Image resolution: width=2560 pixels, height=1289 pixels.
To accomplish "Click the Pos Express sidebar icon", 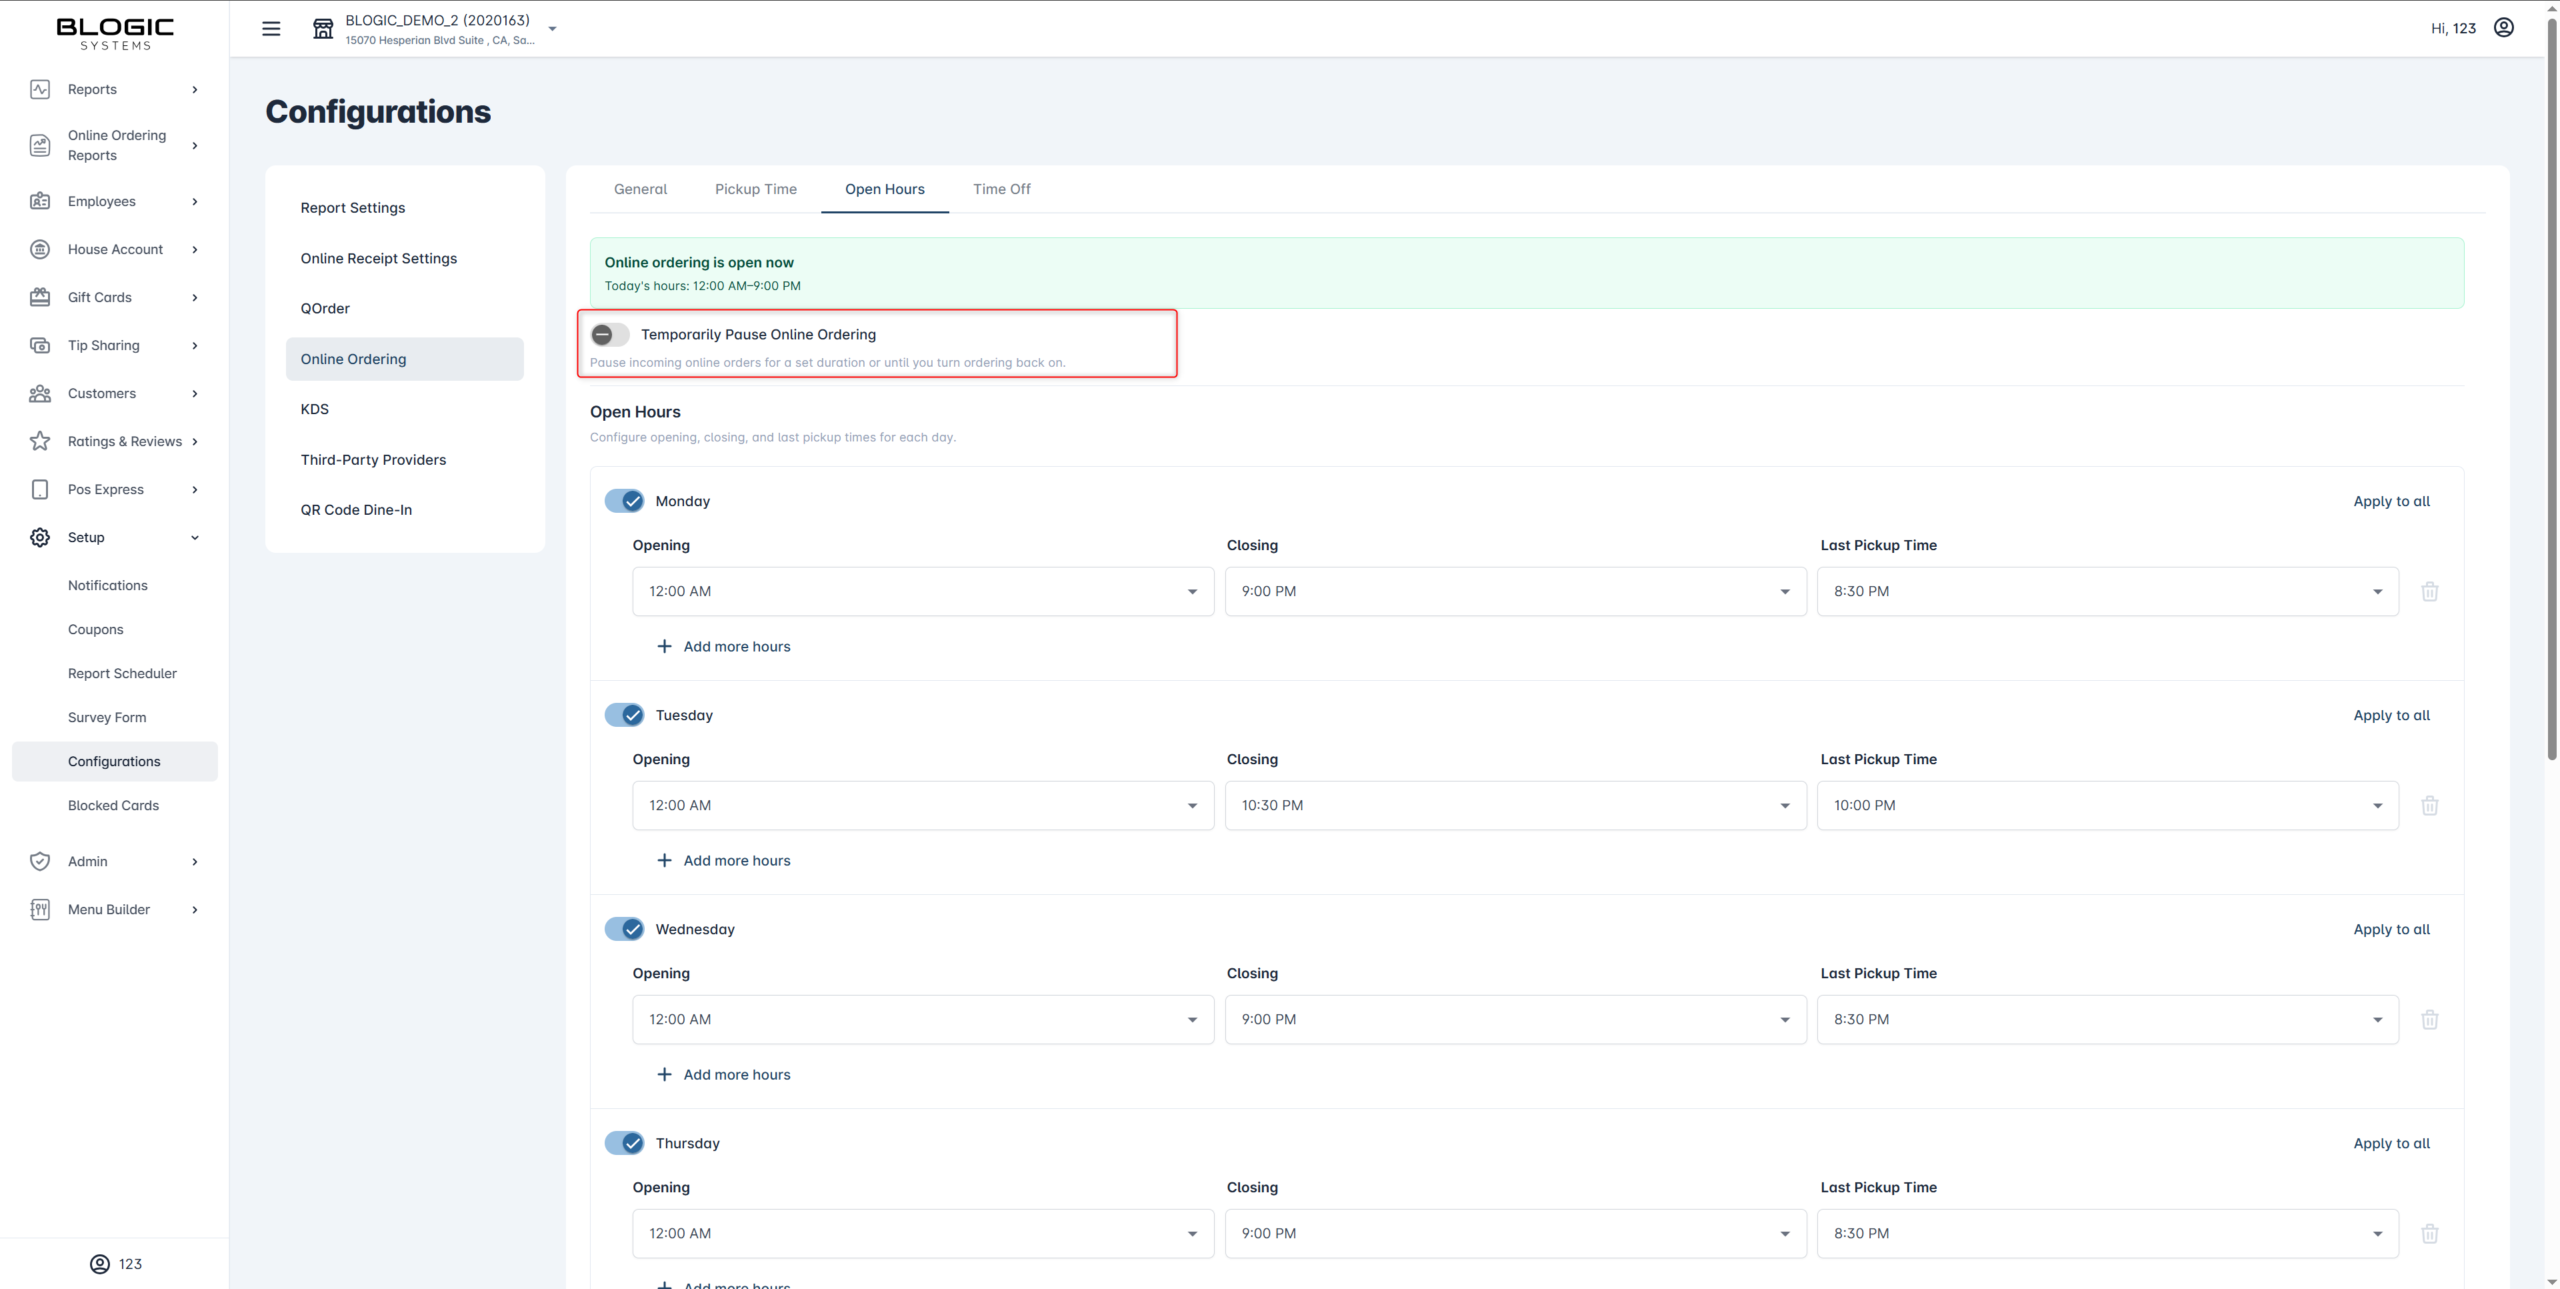I will (x=40, y=489).
